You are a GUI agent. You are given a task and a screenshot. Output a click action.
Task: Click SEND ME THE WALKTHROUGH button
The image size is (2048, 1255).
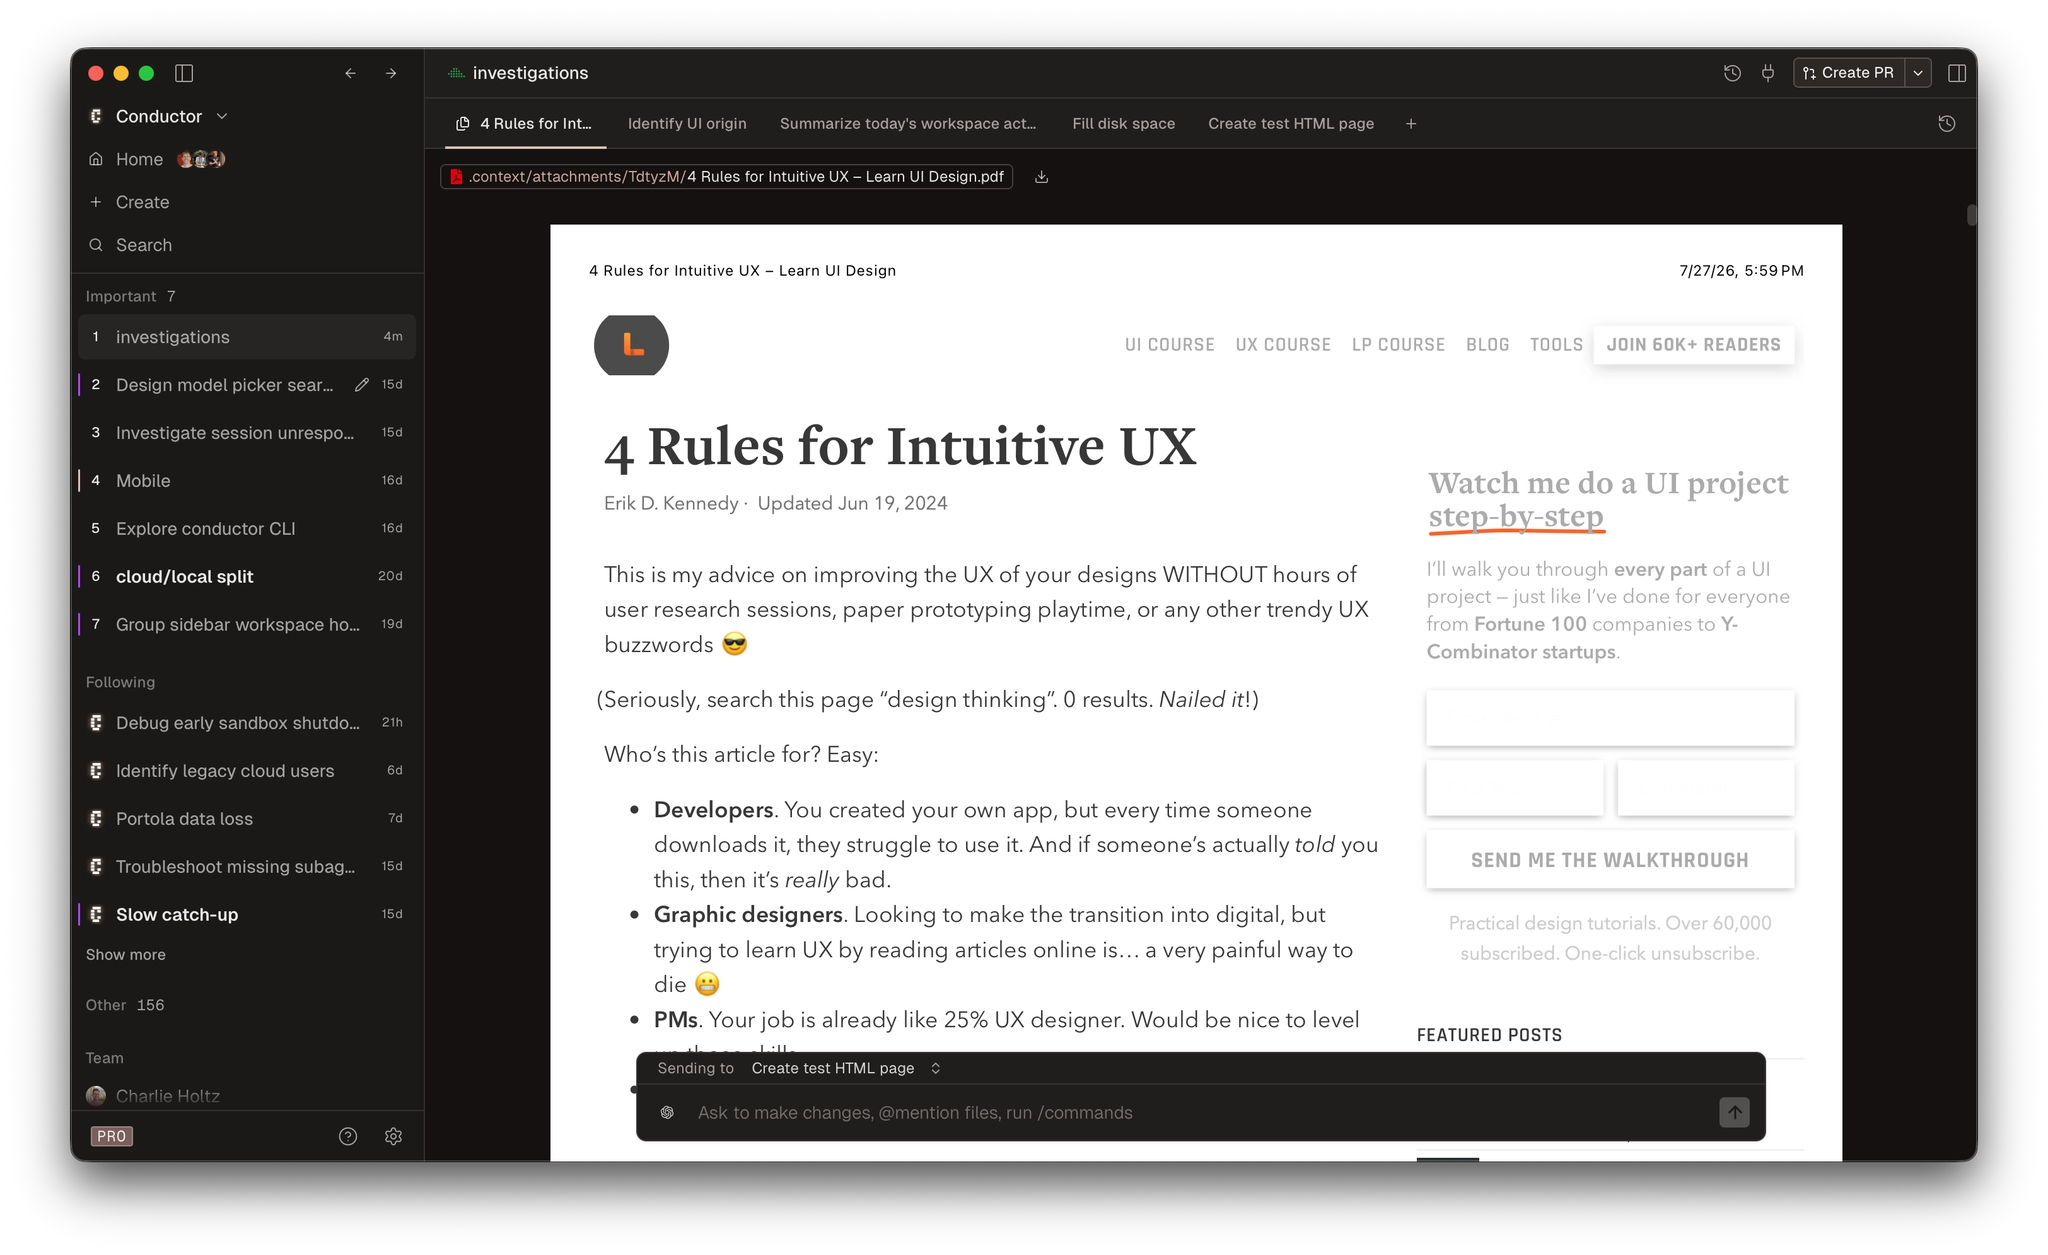1609,860
